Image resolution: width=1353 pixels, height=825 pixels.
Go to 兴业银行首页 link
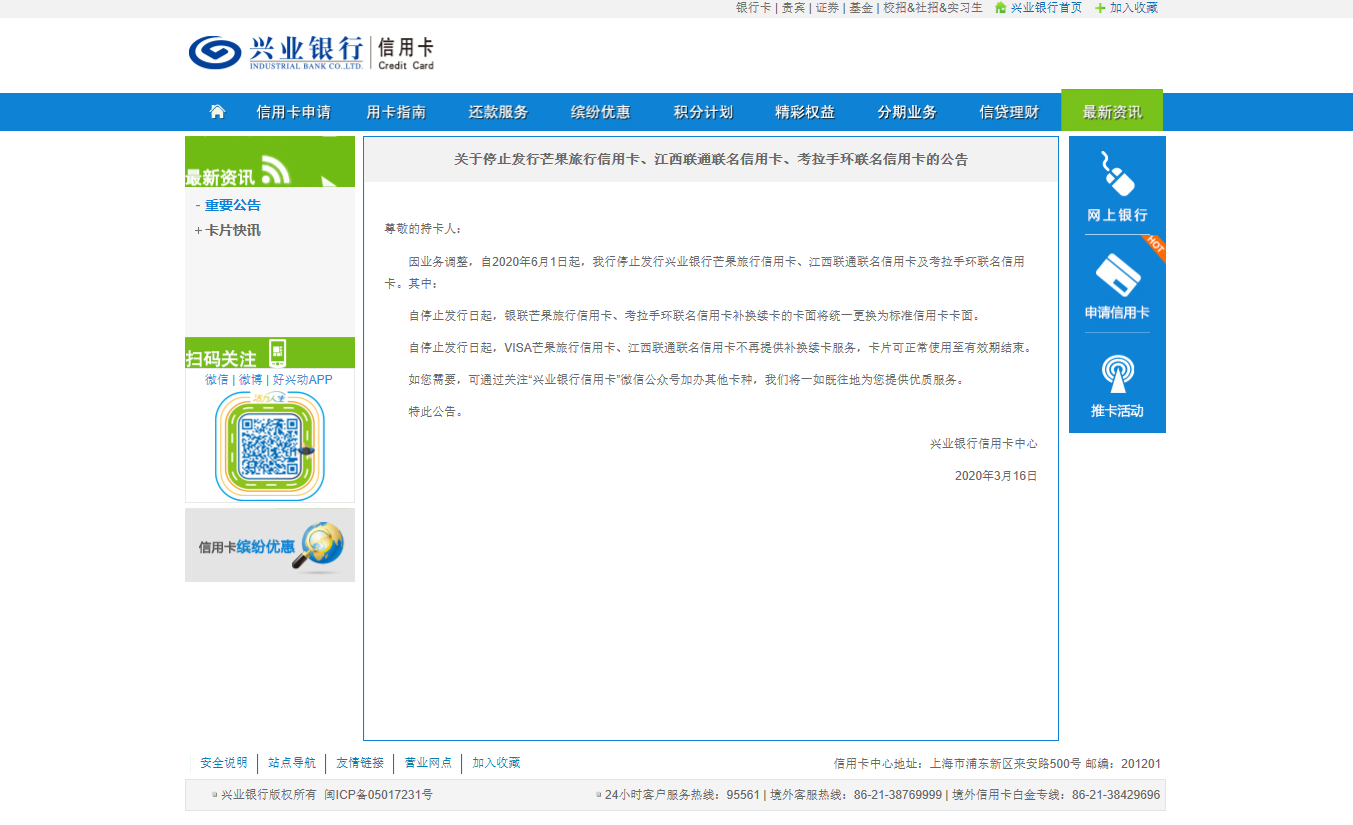(x=1046, y=7)
